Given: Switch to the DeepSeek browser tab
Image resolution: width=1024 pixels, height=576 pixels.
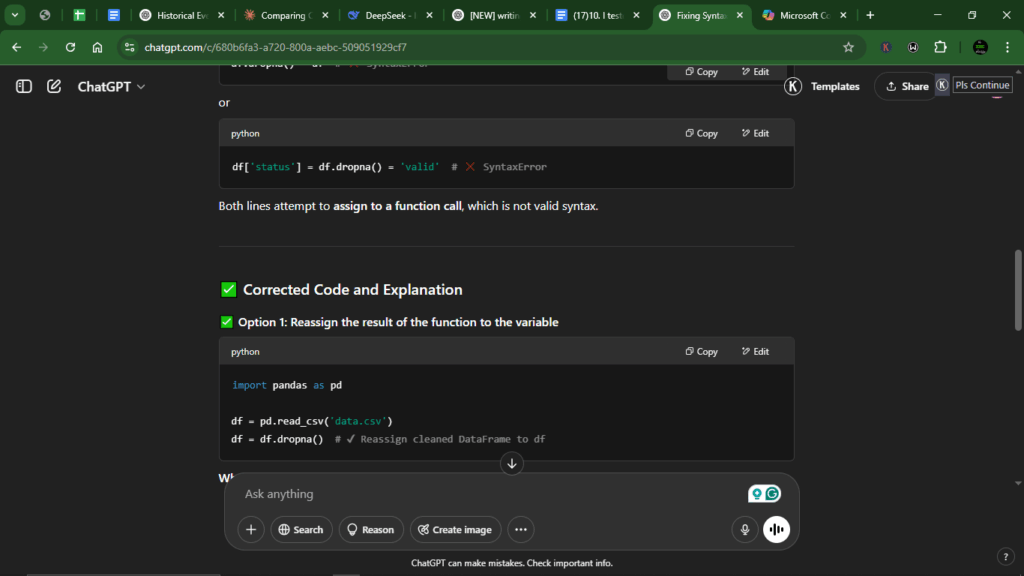Looking at the screenshot, I should (x=385, y=16).
